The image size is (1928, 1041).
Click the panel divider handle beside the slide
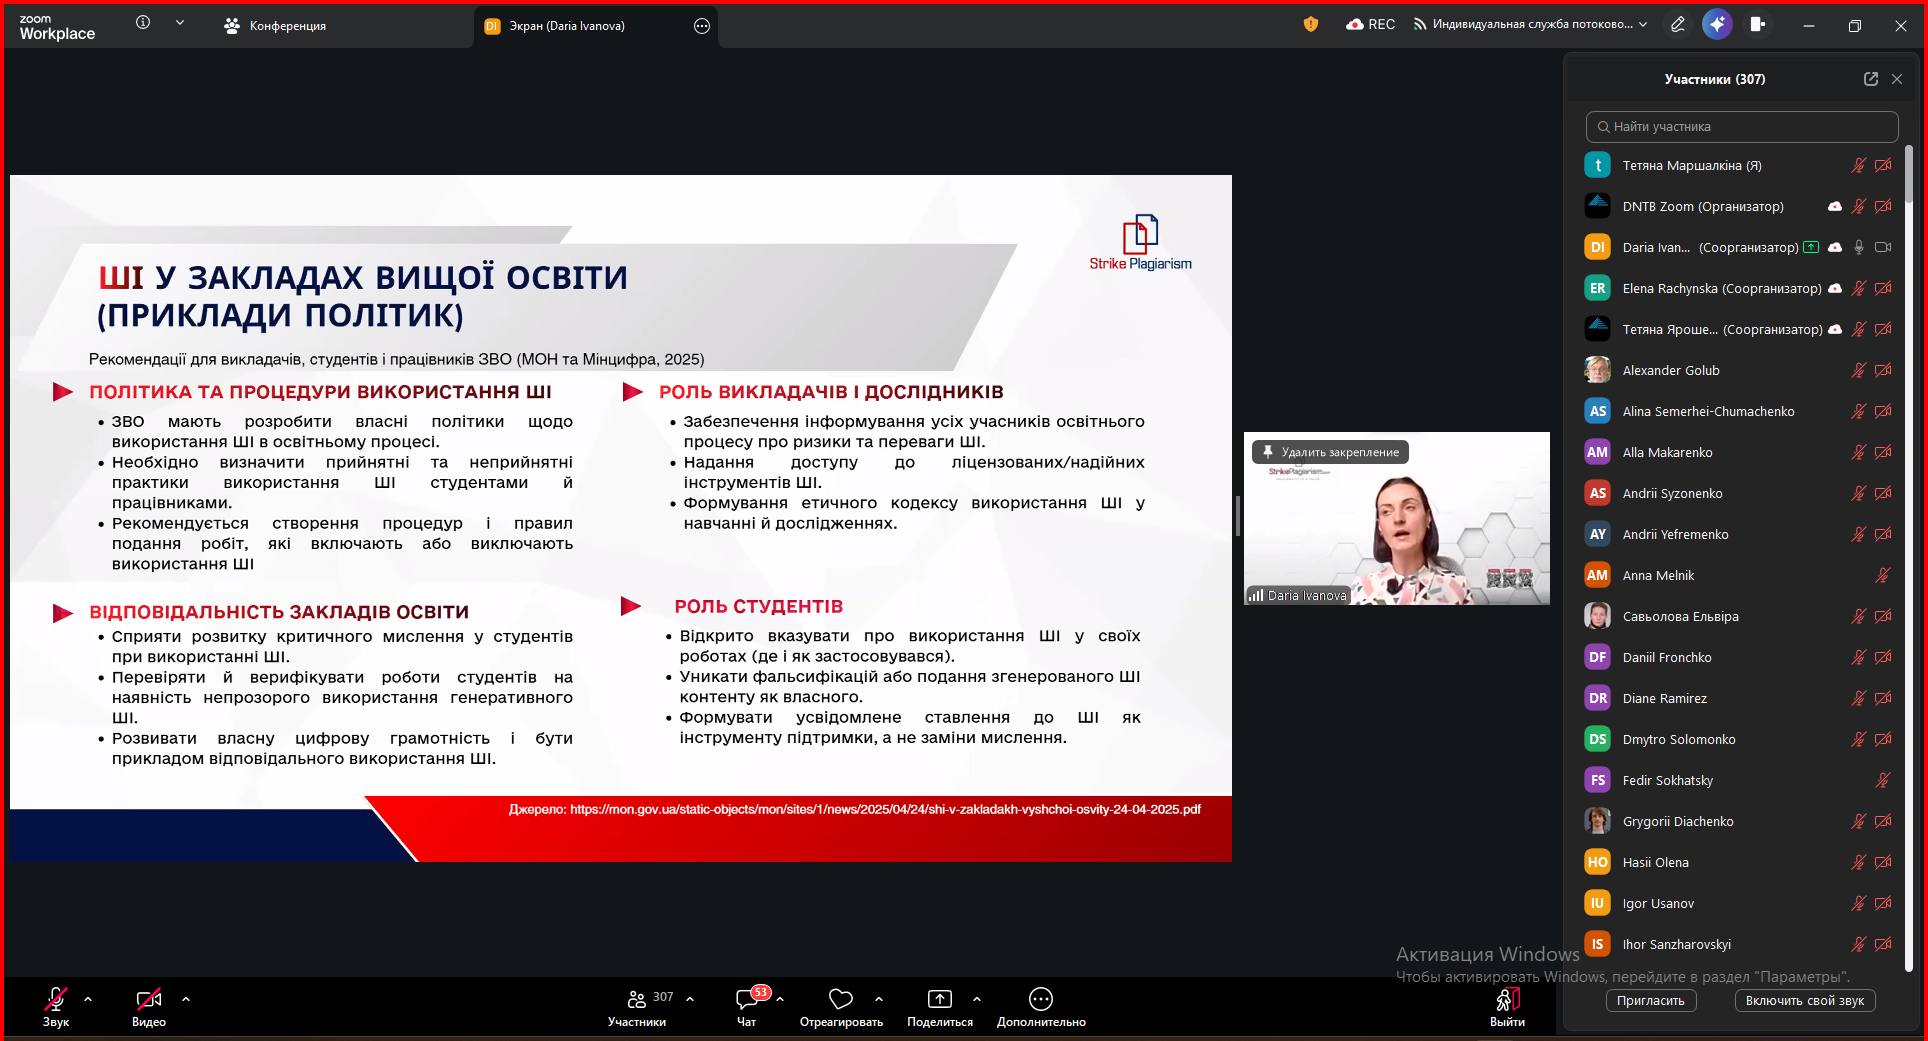pos(1238,517)
